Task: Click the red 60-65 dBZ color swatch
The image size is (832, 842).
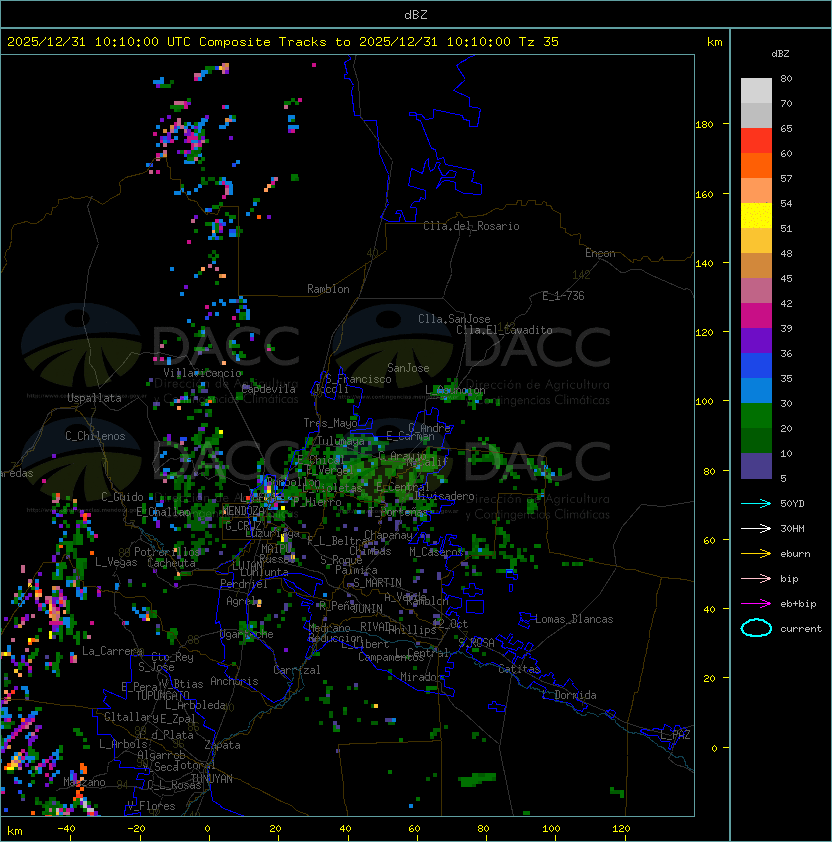Action: point(756,141)
